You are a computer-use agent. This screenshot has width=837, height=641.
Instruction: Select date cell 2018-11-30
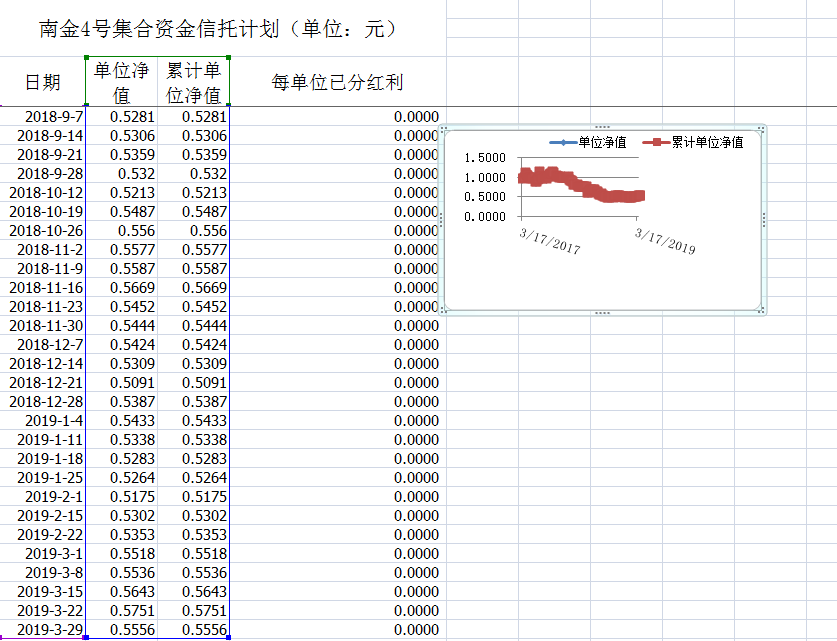coord(43,326)
